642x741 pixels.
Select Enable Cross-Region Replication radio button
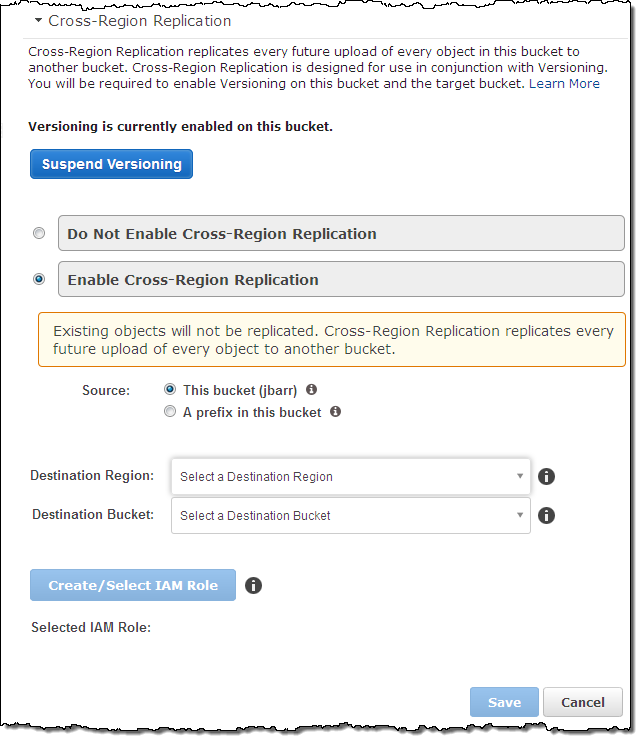pyautogui.click(x=39, y=280)
